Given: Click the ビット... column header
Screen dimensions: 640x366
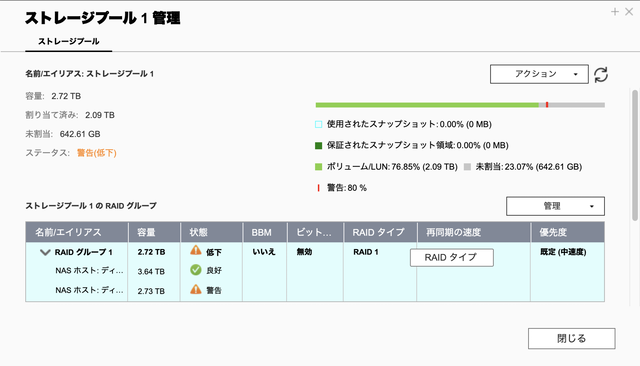Looking at the screenshot, I should (x=315, y=232).
